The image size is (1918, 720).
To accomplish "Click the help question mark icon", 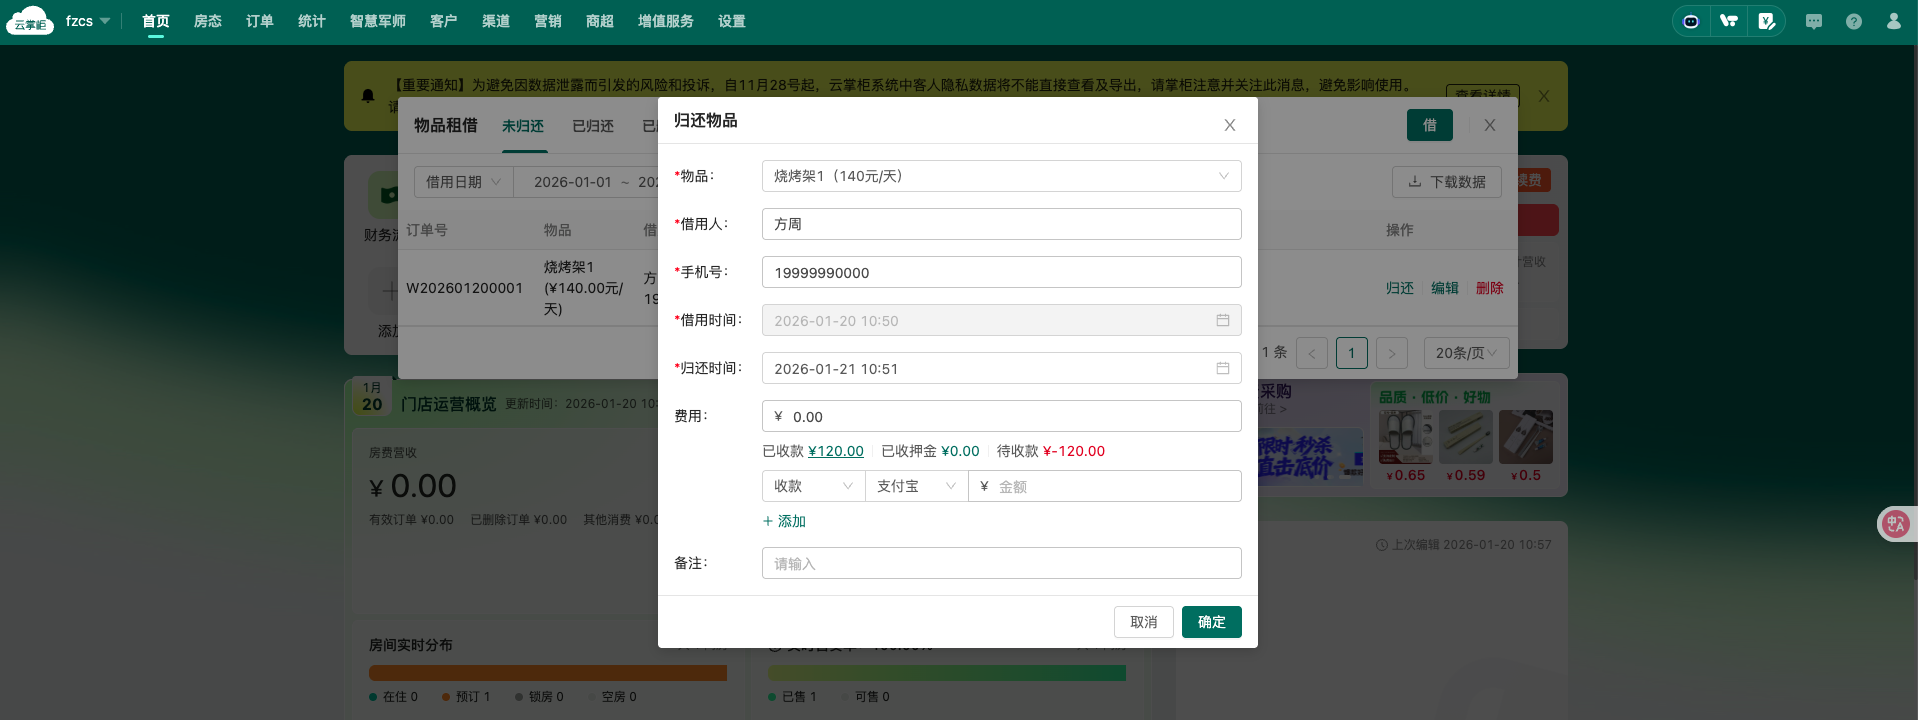I will click(1854, 21).
